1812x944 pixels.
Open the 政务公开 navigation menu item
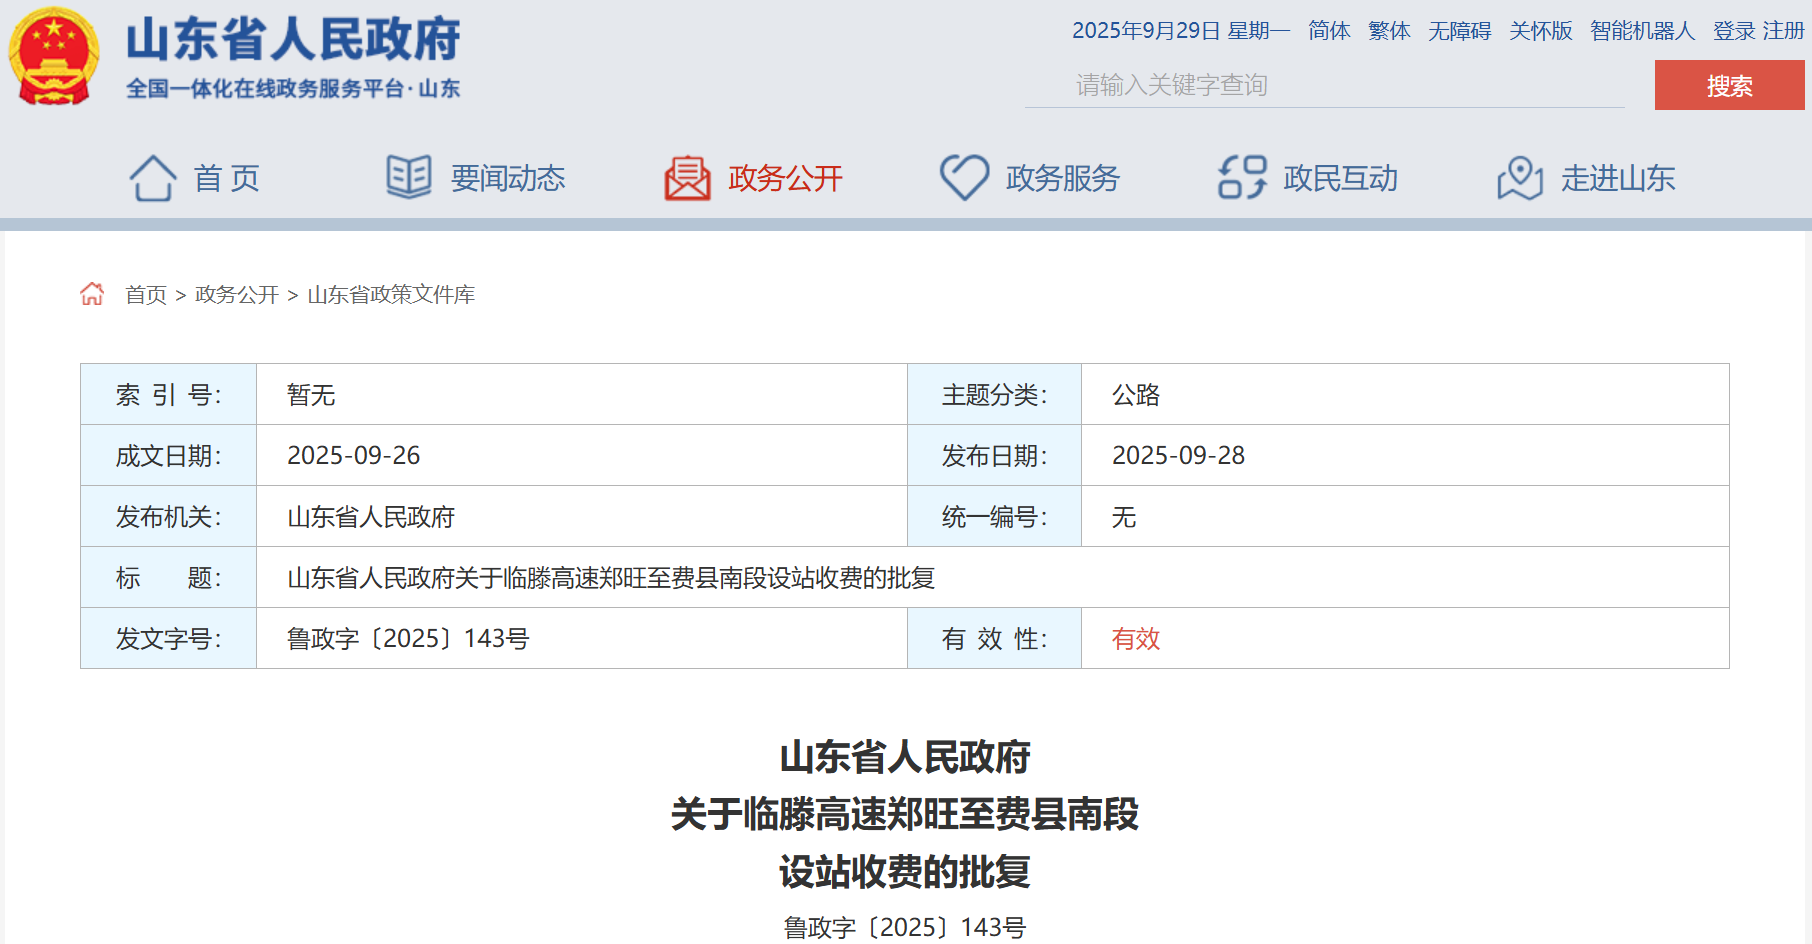[x=785, y=178]
